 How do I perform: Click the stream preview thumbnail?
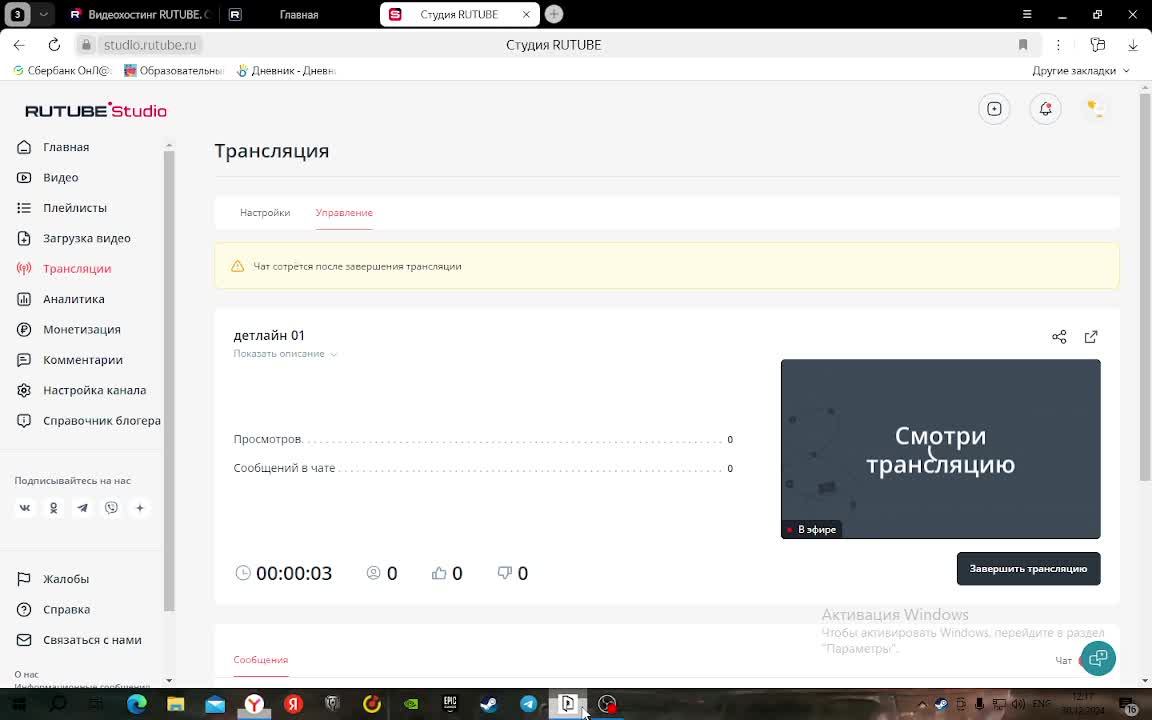(940, 449)
